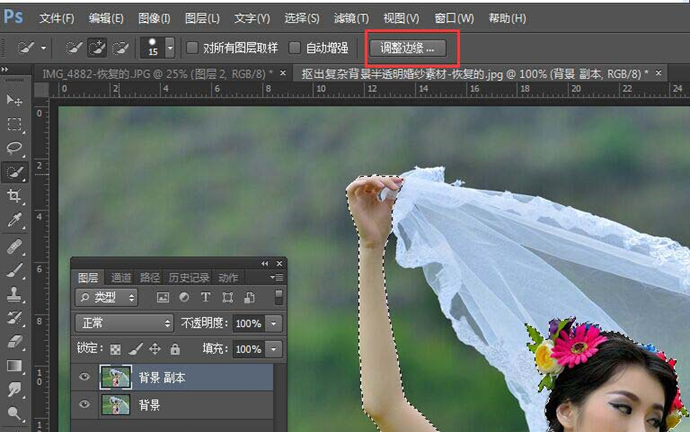Expand the toolbox double-arrow
The image size is (690, 432).
tap(5, 69)
